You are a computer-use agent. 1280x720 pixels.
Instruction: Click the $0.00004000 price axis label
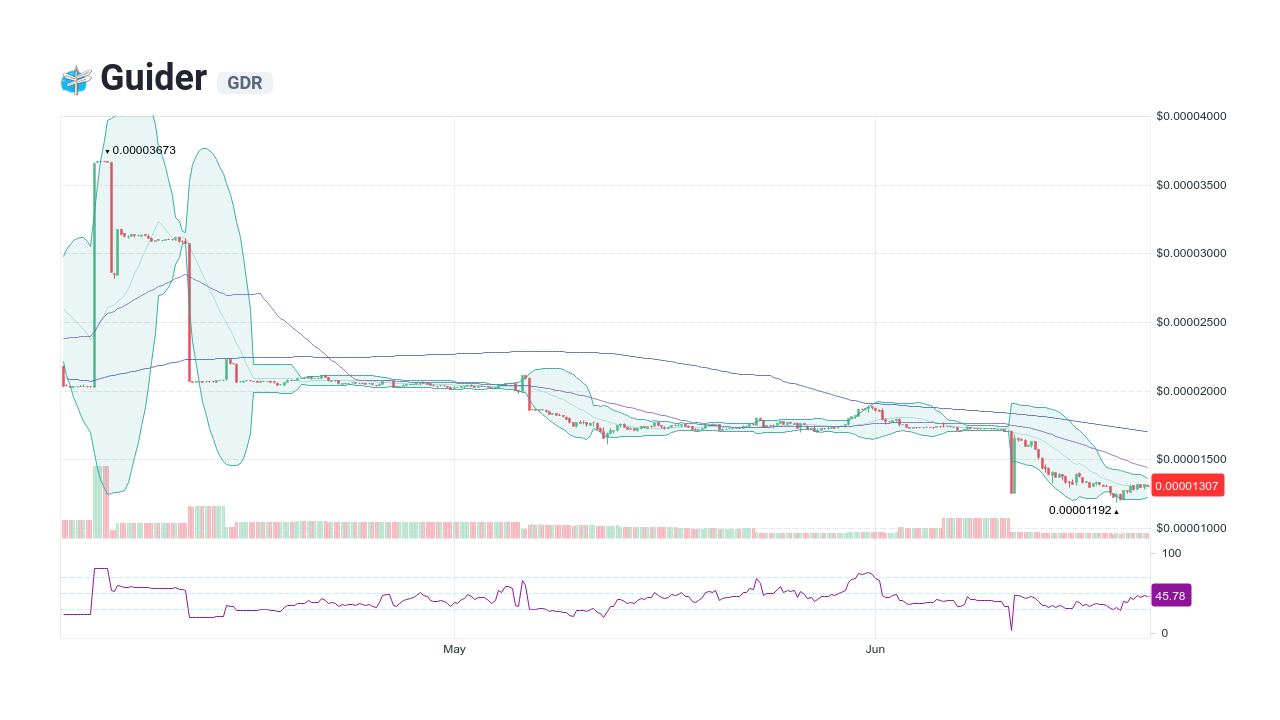point(1190,116)
